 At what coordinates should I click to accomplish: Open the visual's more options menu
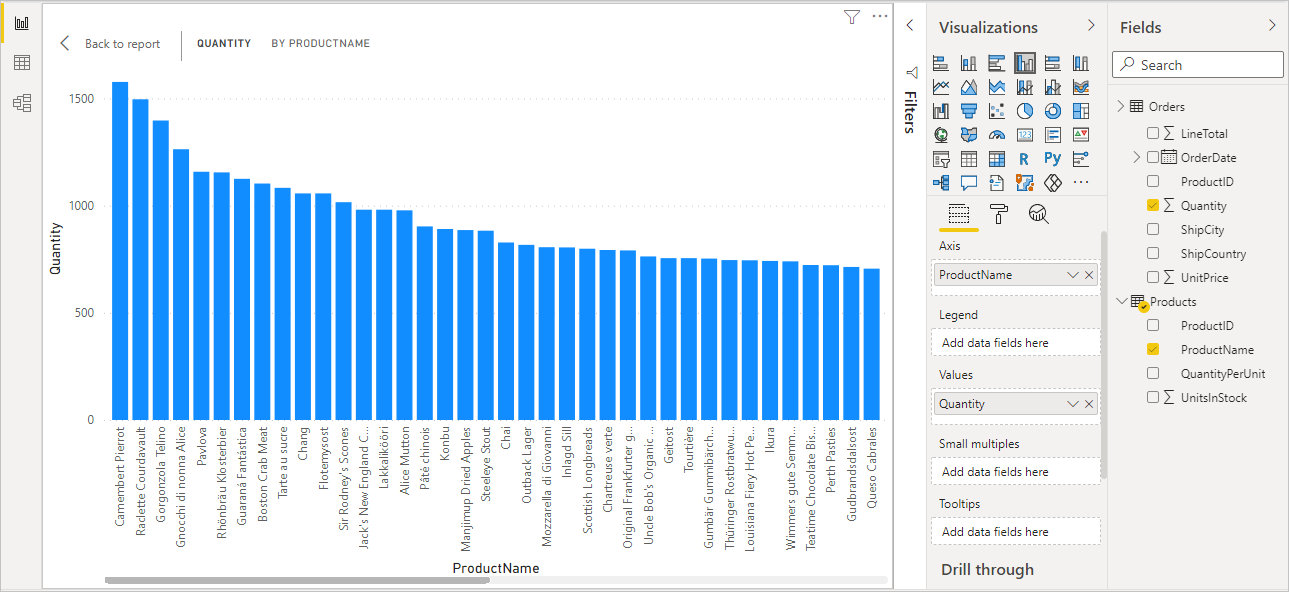point(879,16)
